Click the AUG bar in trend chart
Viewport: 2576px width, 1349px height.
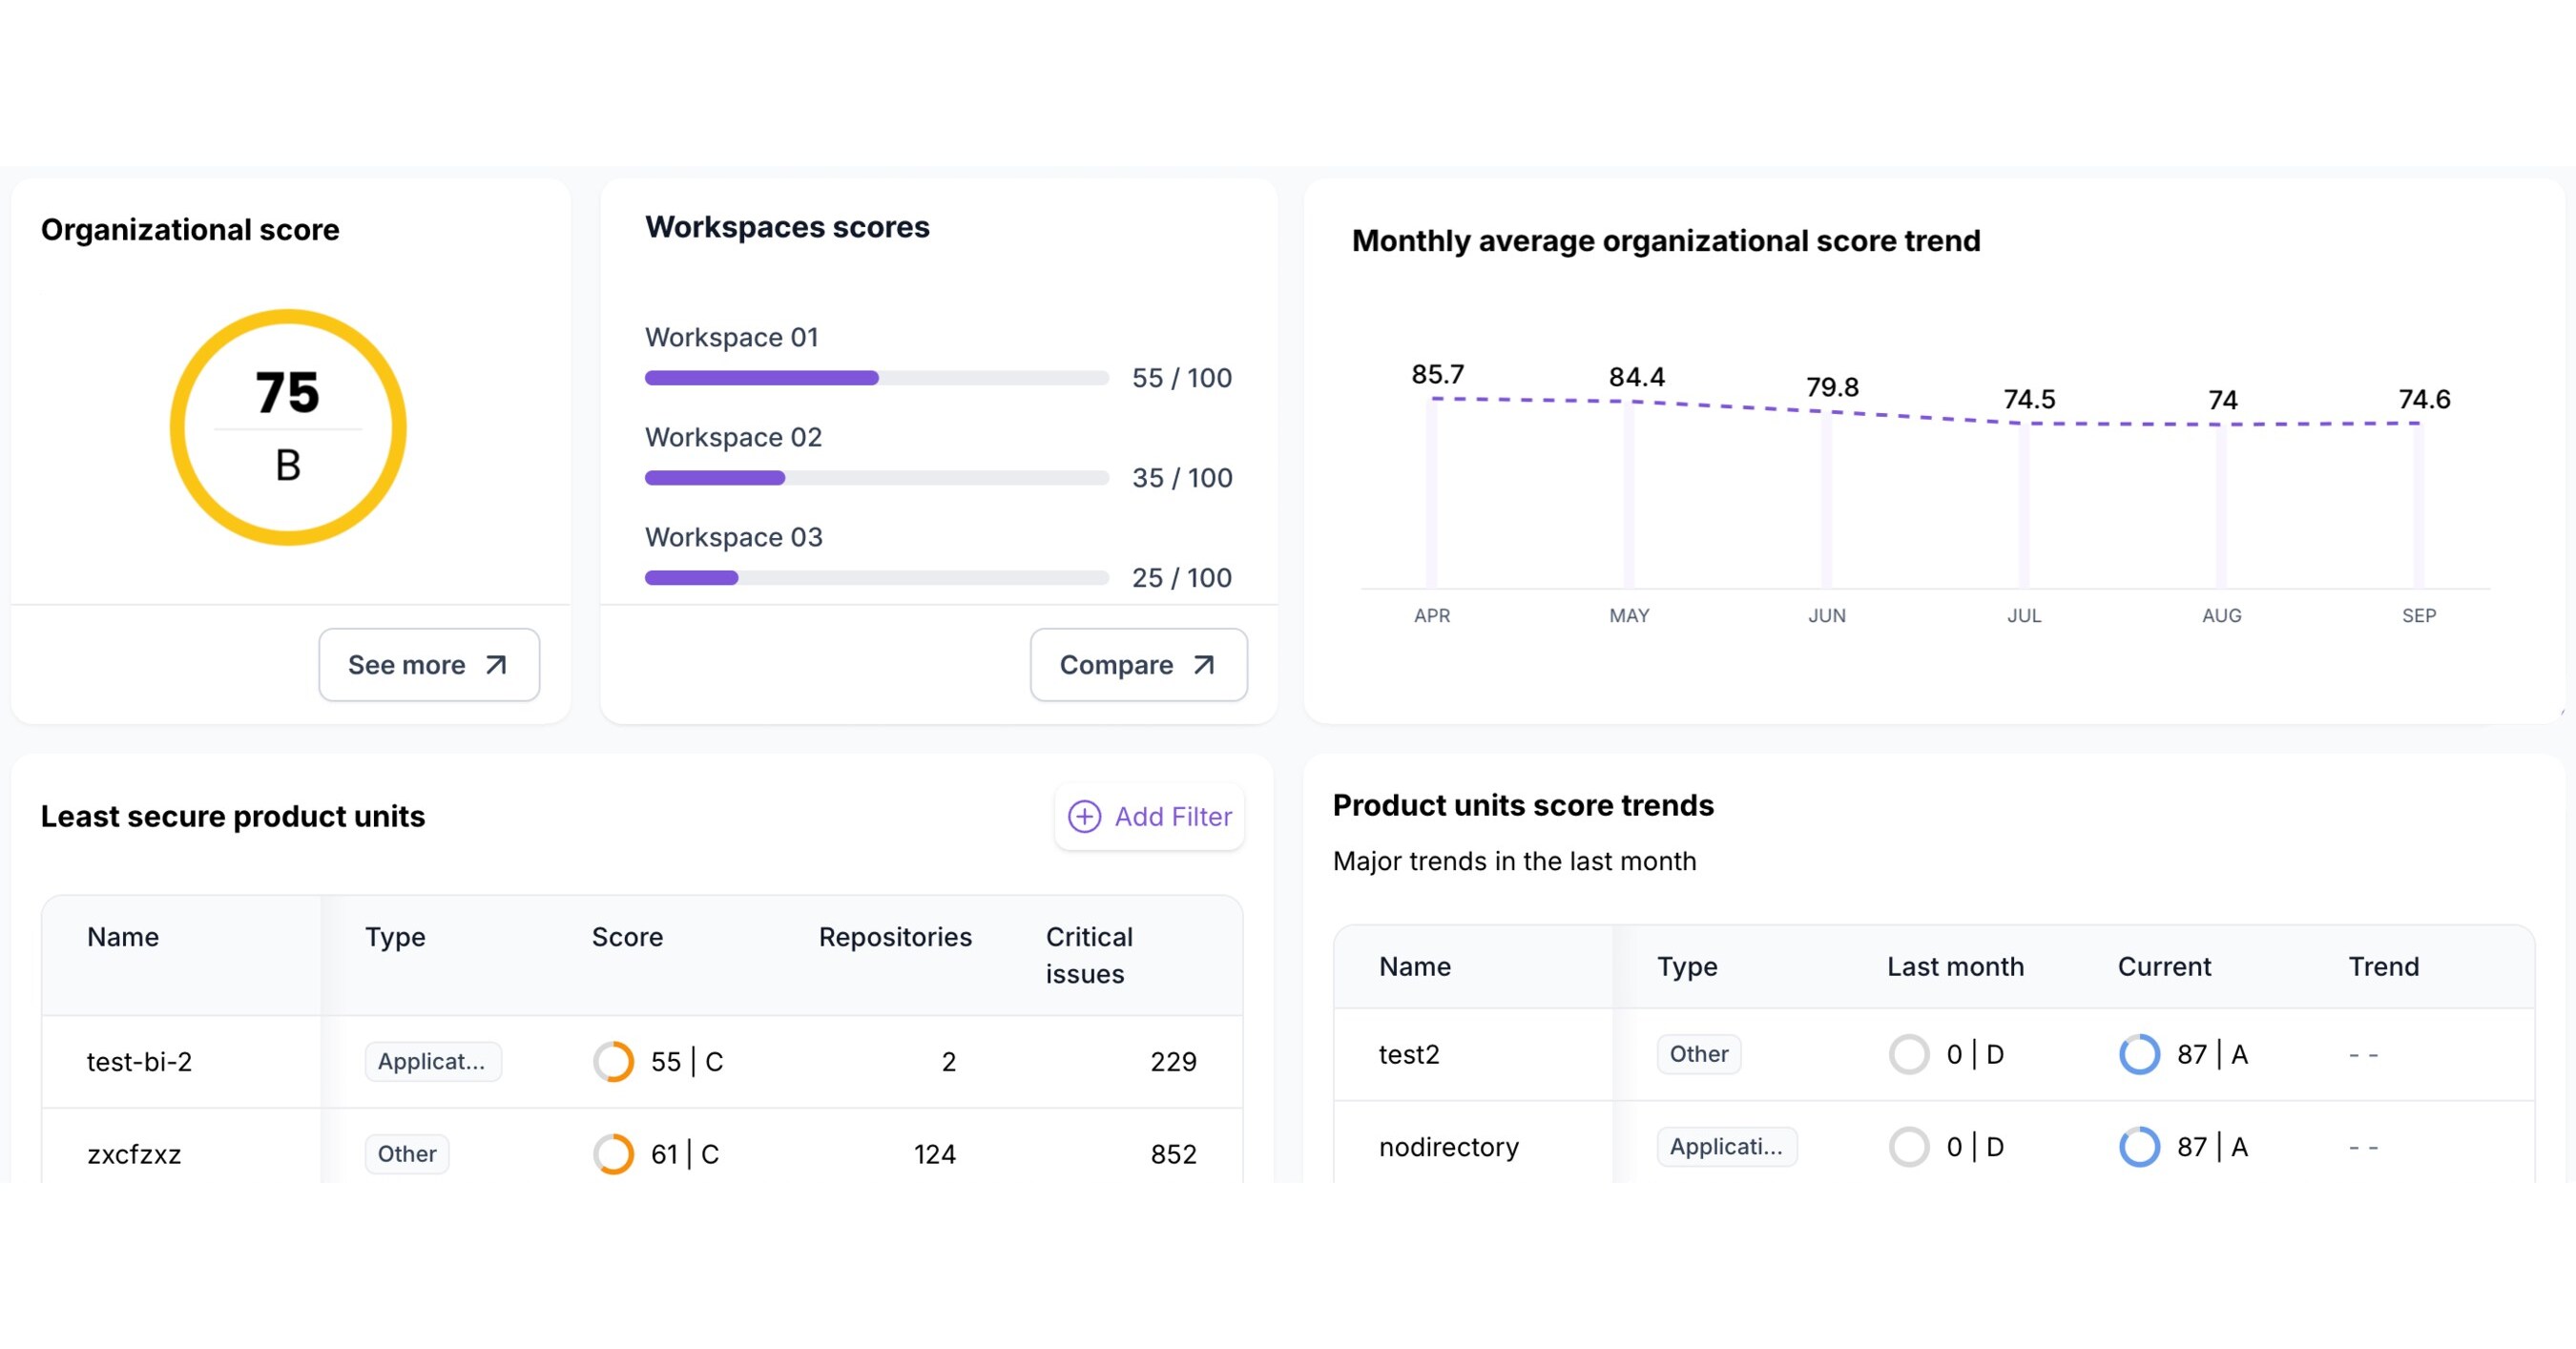point(2222,506)
